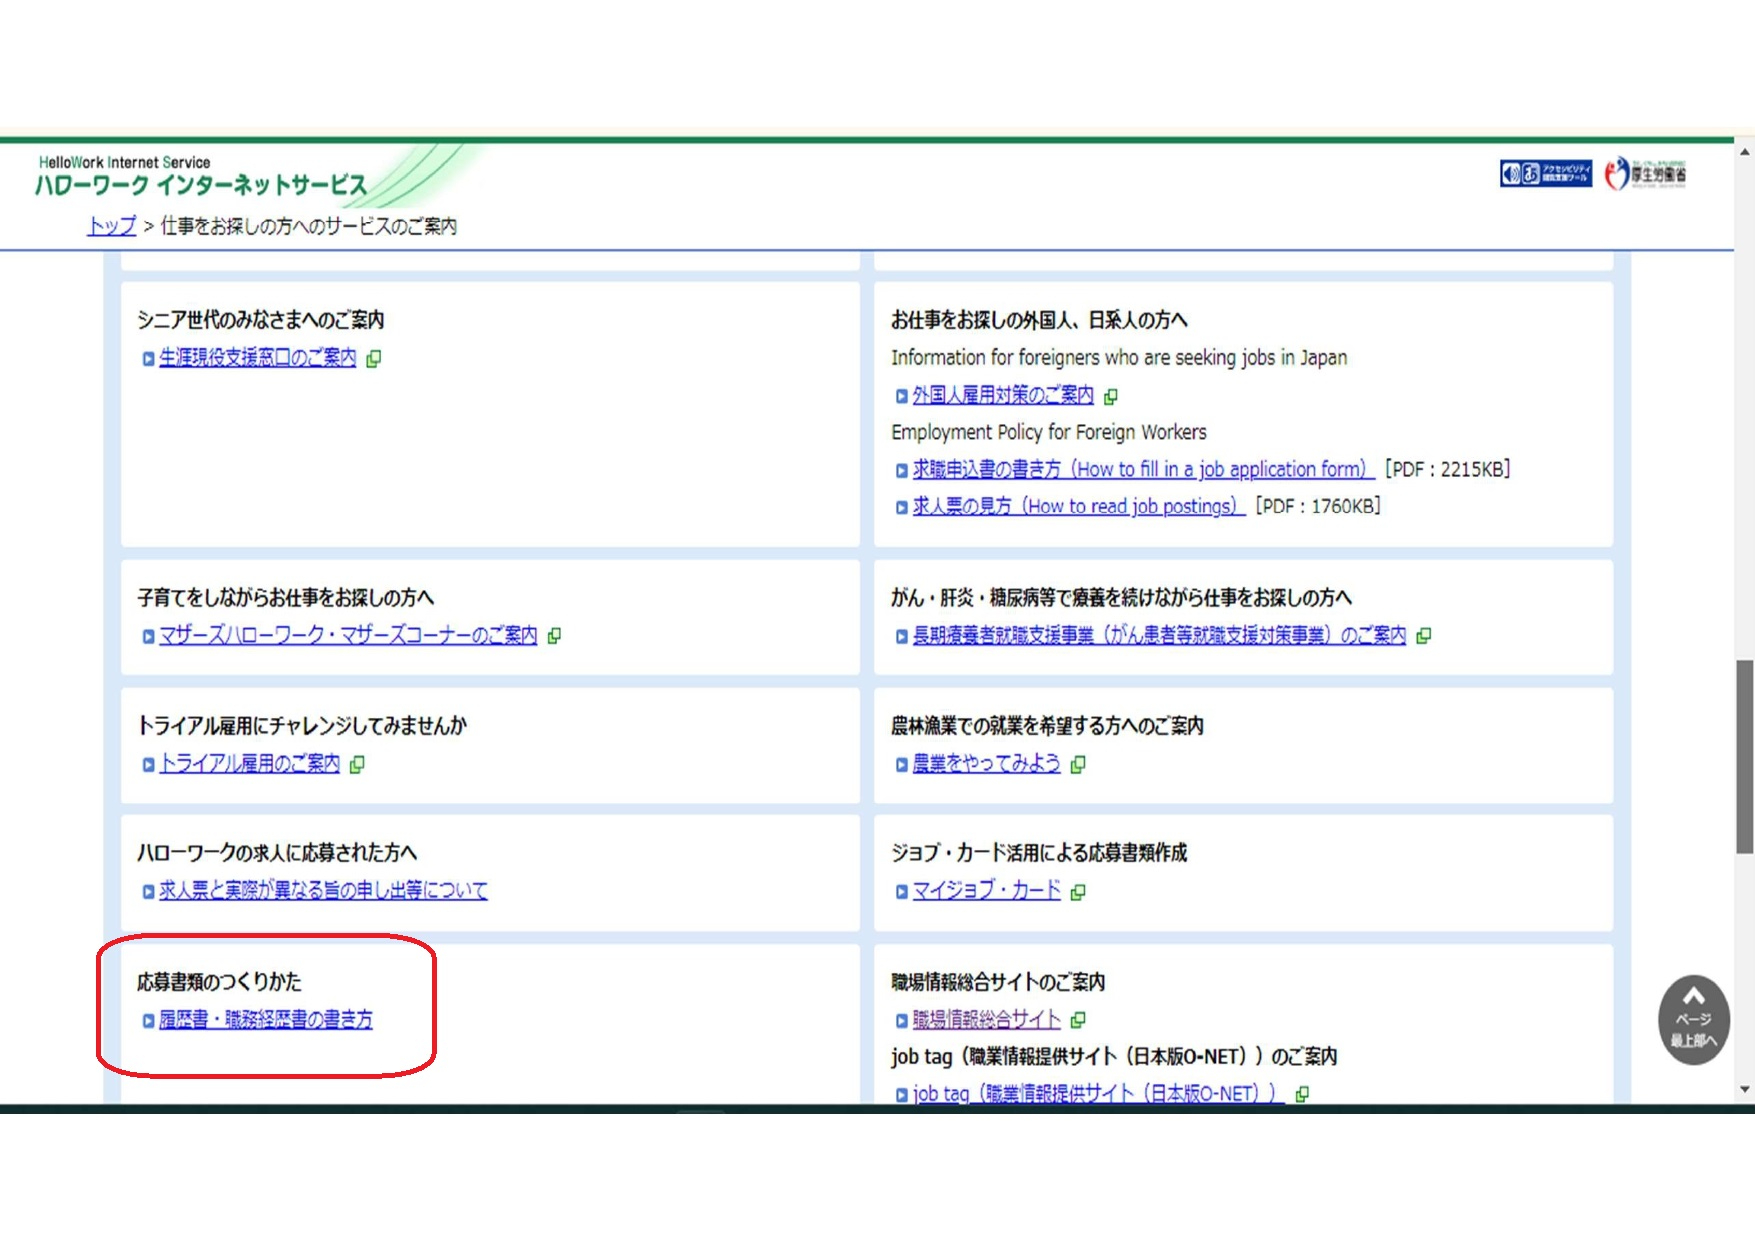
Task: Click the ページ最上部へ back-to-top button
Action: [x=1692, y=1021]
